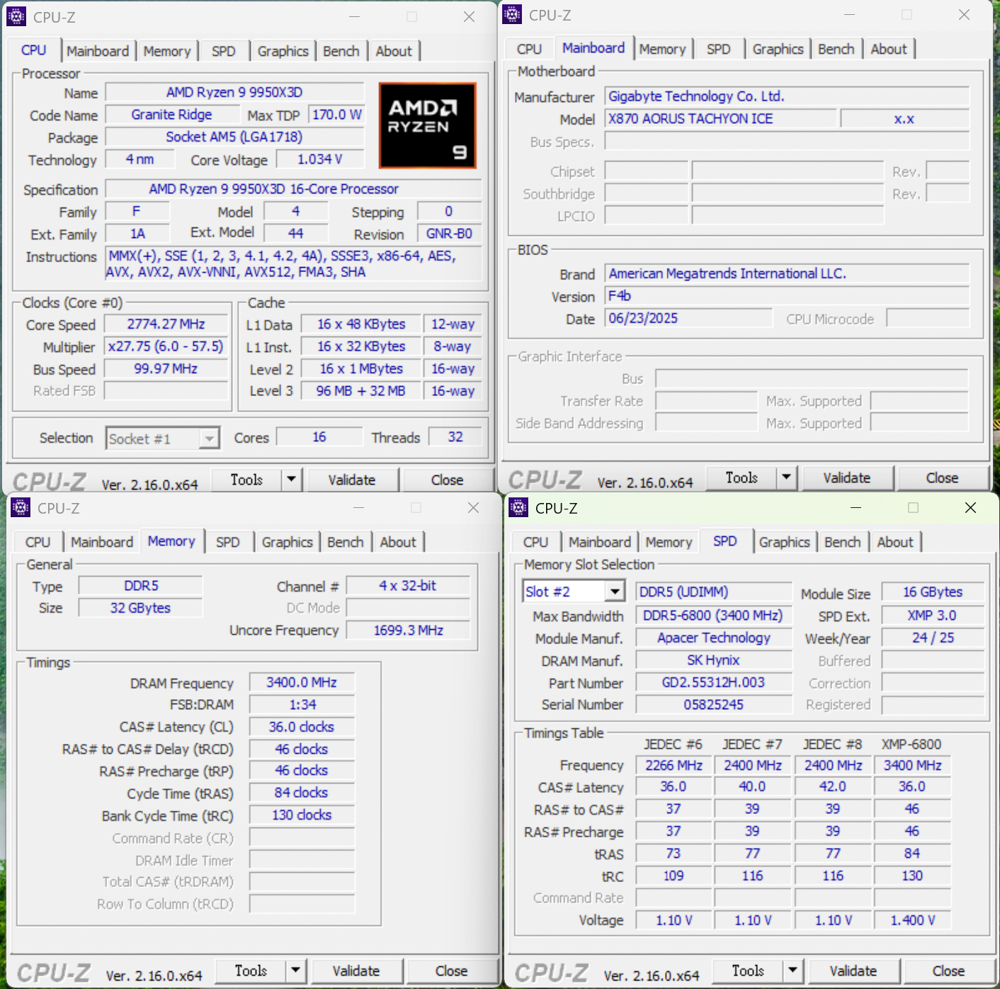
Task: Switch to the CPU tab in the Memory Slot Selection window
Action: 536,542
